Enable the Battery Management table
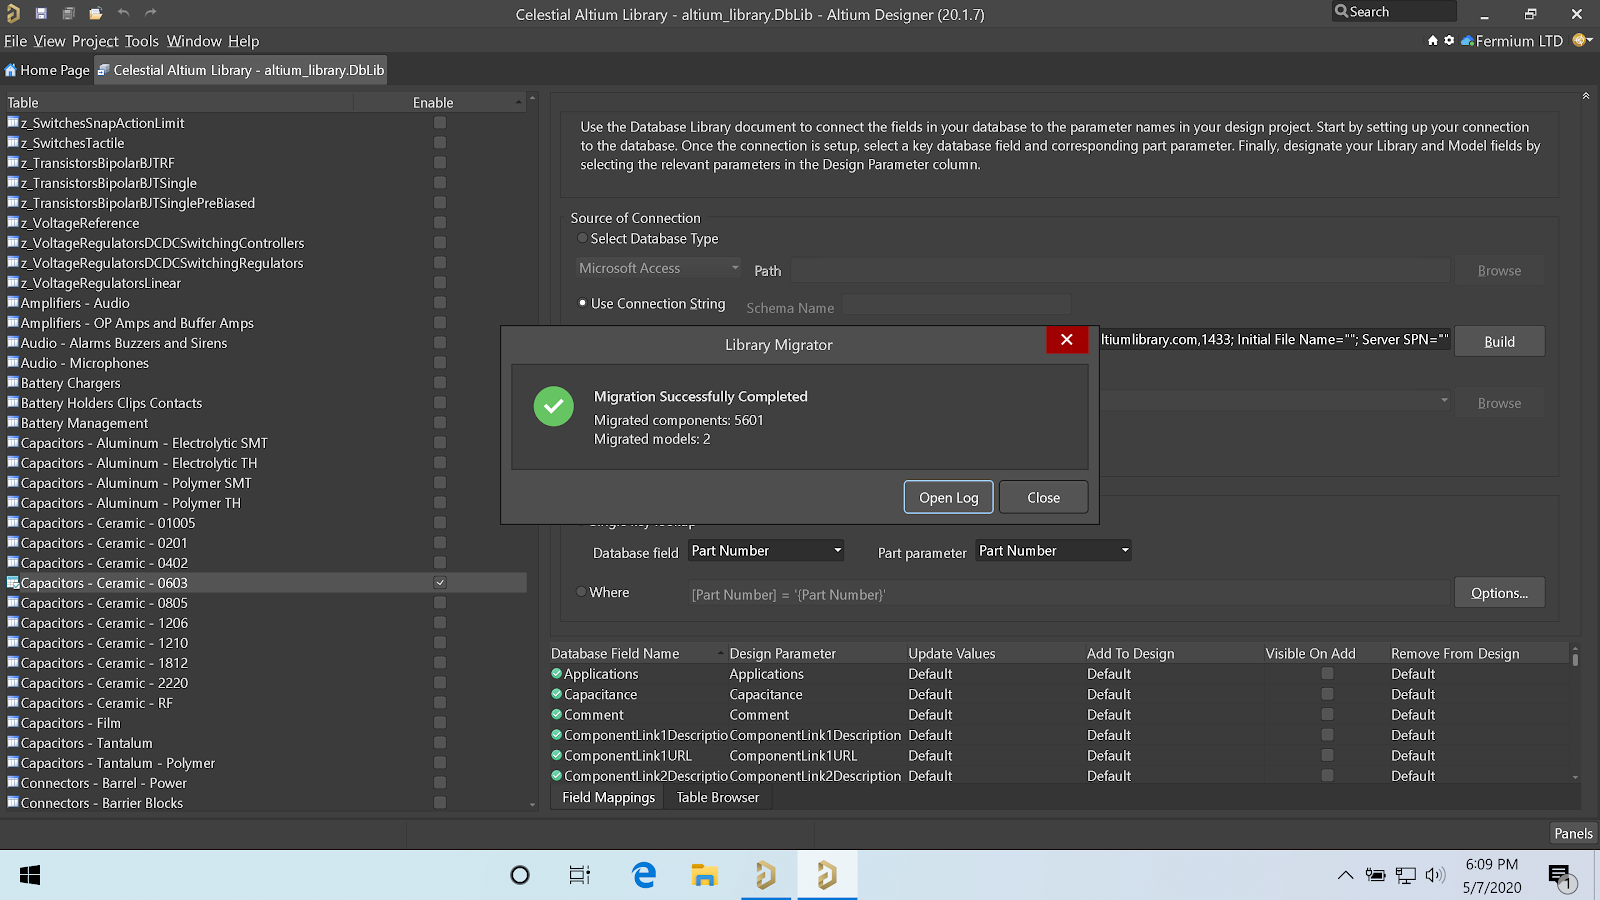The image size is (1600, 900). tap(440, 422)
